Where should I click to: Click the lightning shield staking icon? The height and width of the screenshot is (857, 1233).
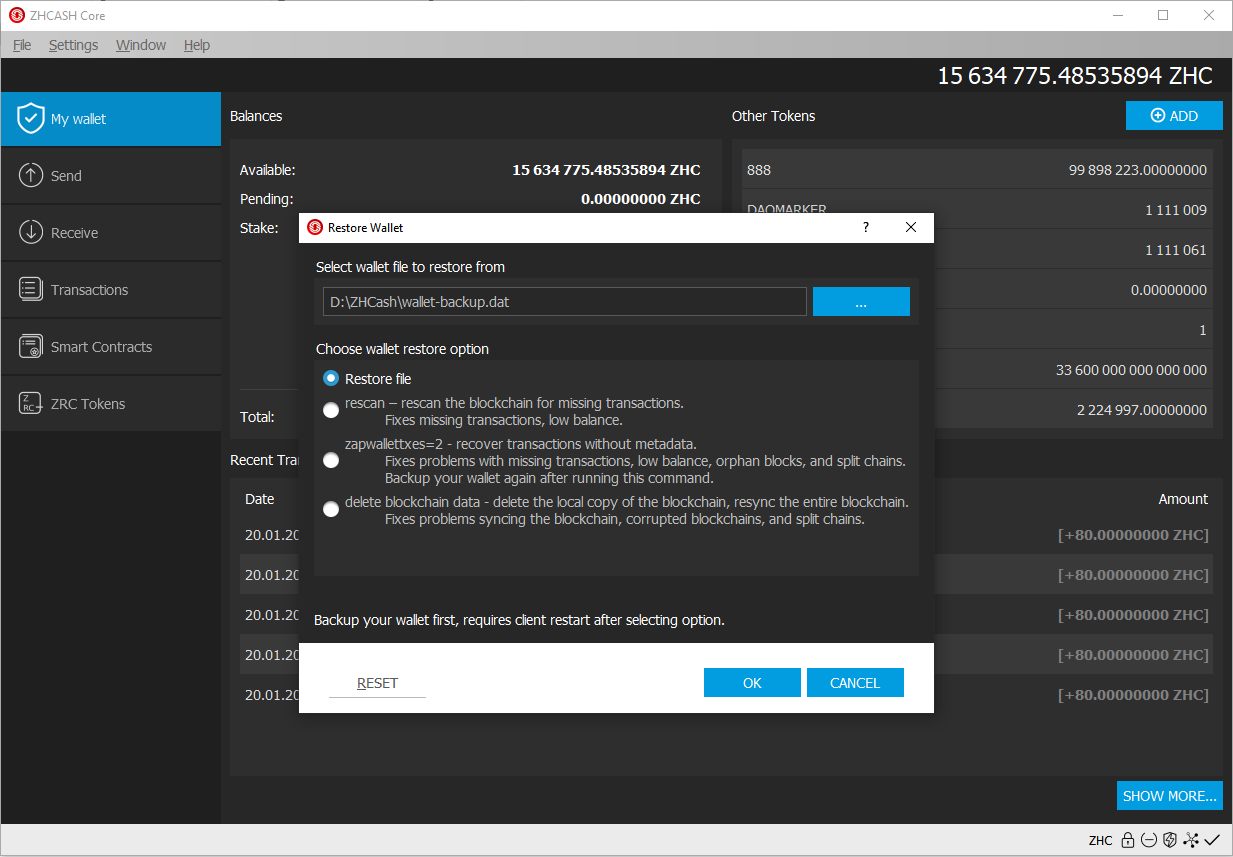pyautogui.click(x=1170, y=840)
